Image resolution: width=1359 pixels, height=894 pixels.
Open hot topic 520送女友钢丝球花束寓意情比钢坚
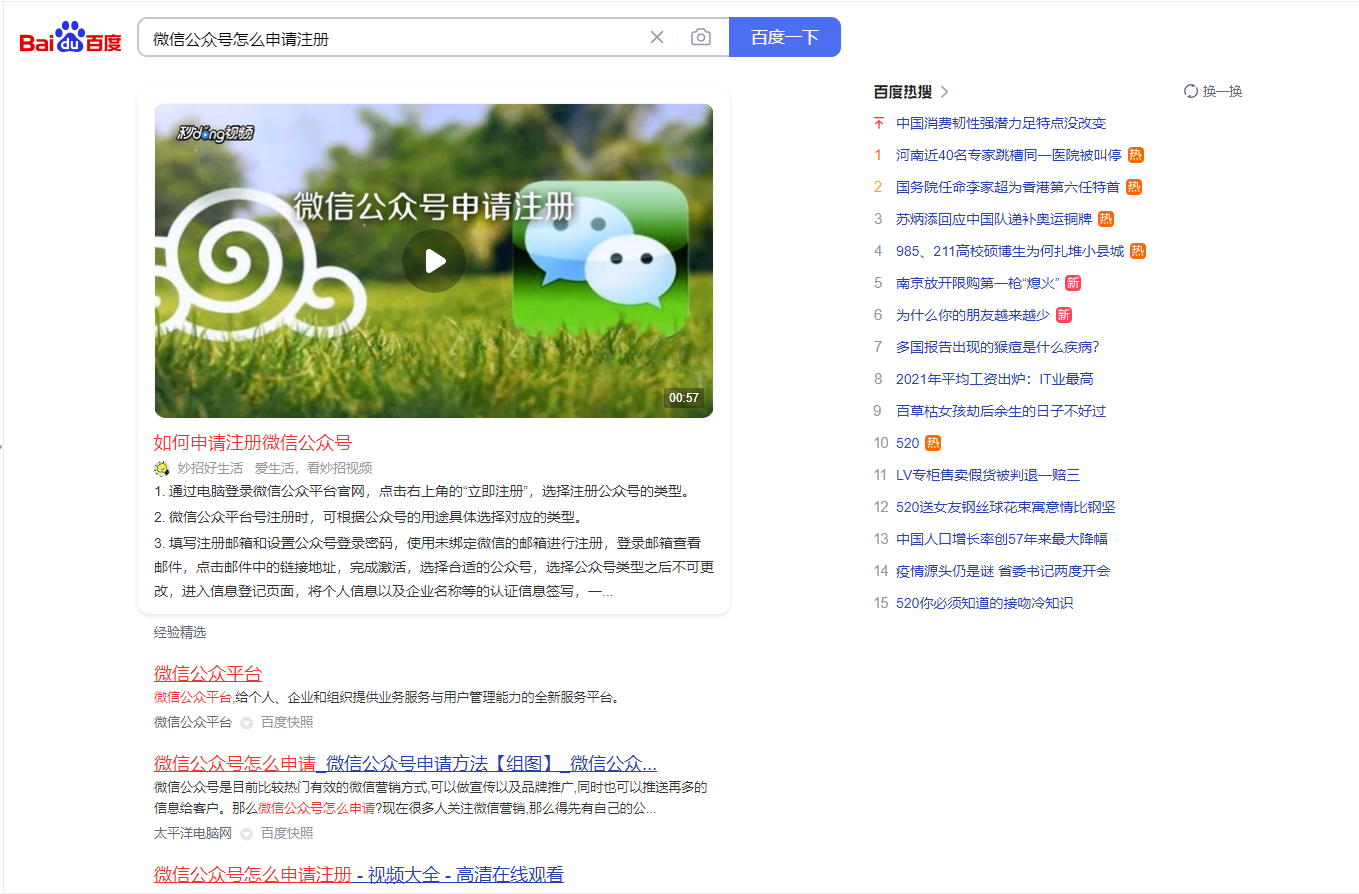(1006, 507)
